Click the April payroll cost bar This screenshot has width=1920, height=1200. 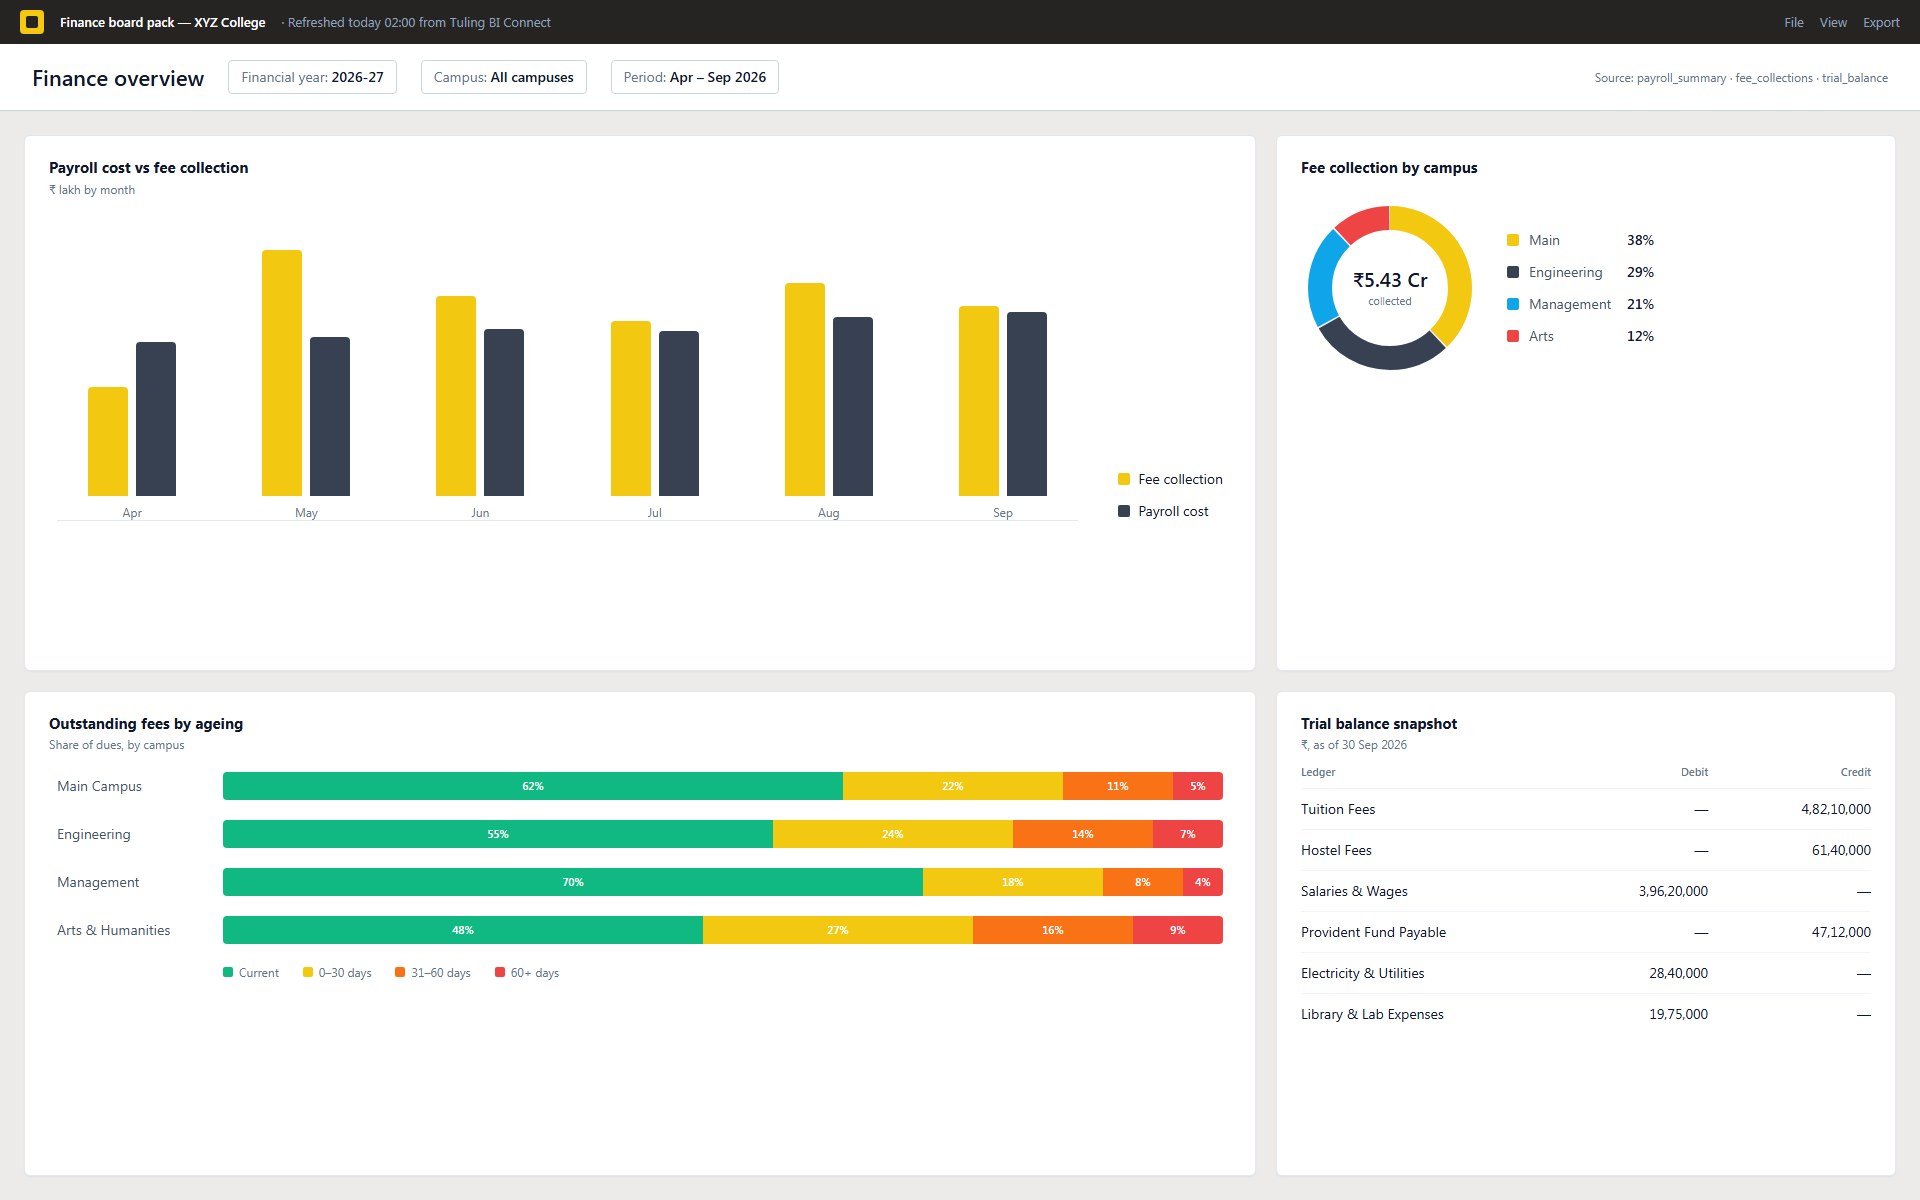pyautogui.click(x=156, y=419)
